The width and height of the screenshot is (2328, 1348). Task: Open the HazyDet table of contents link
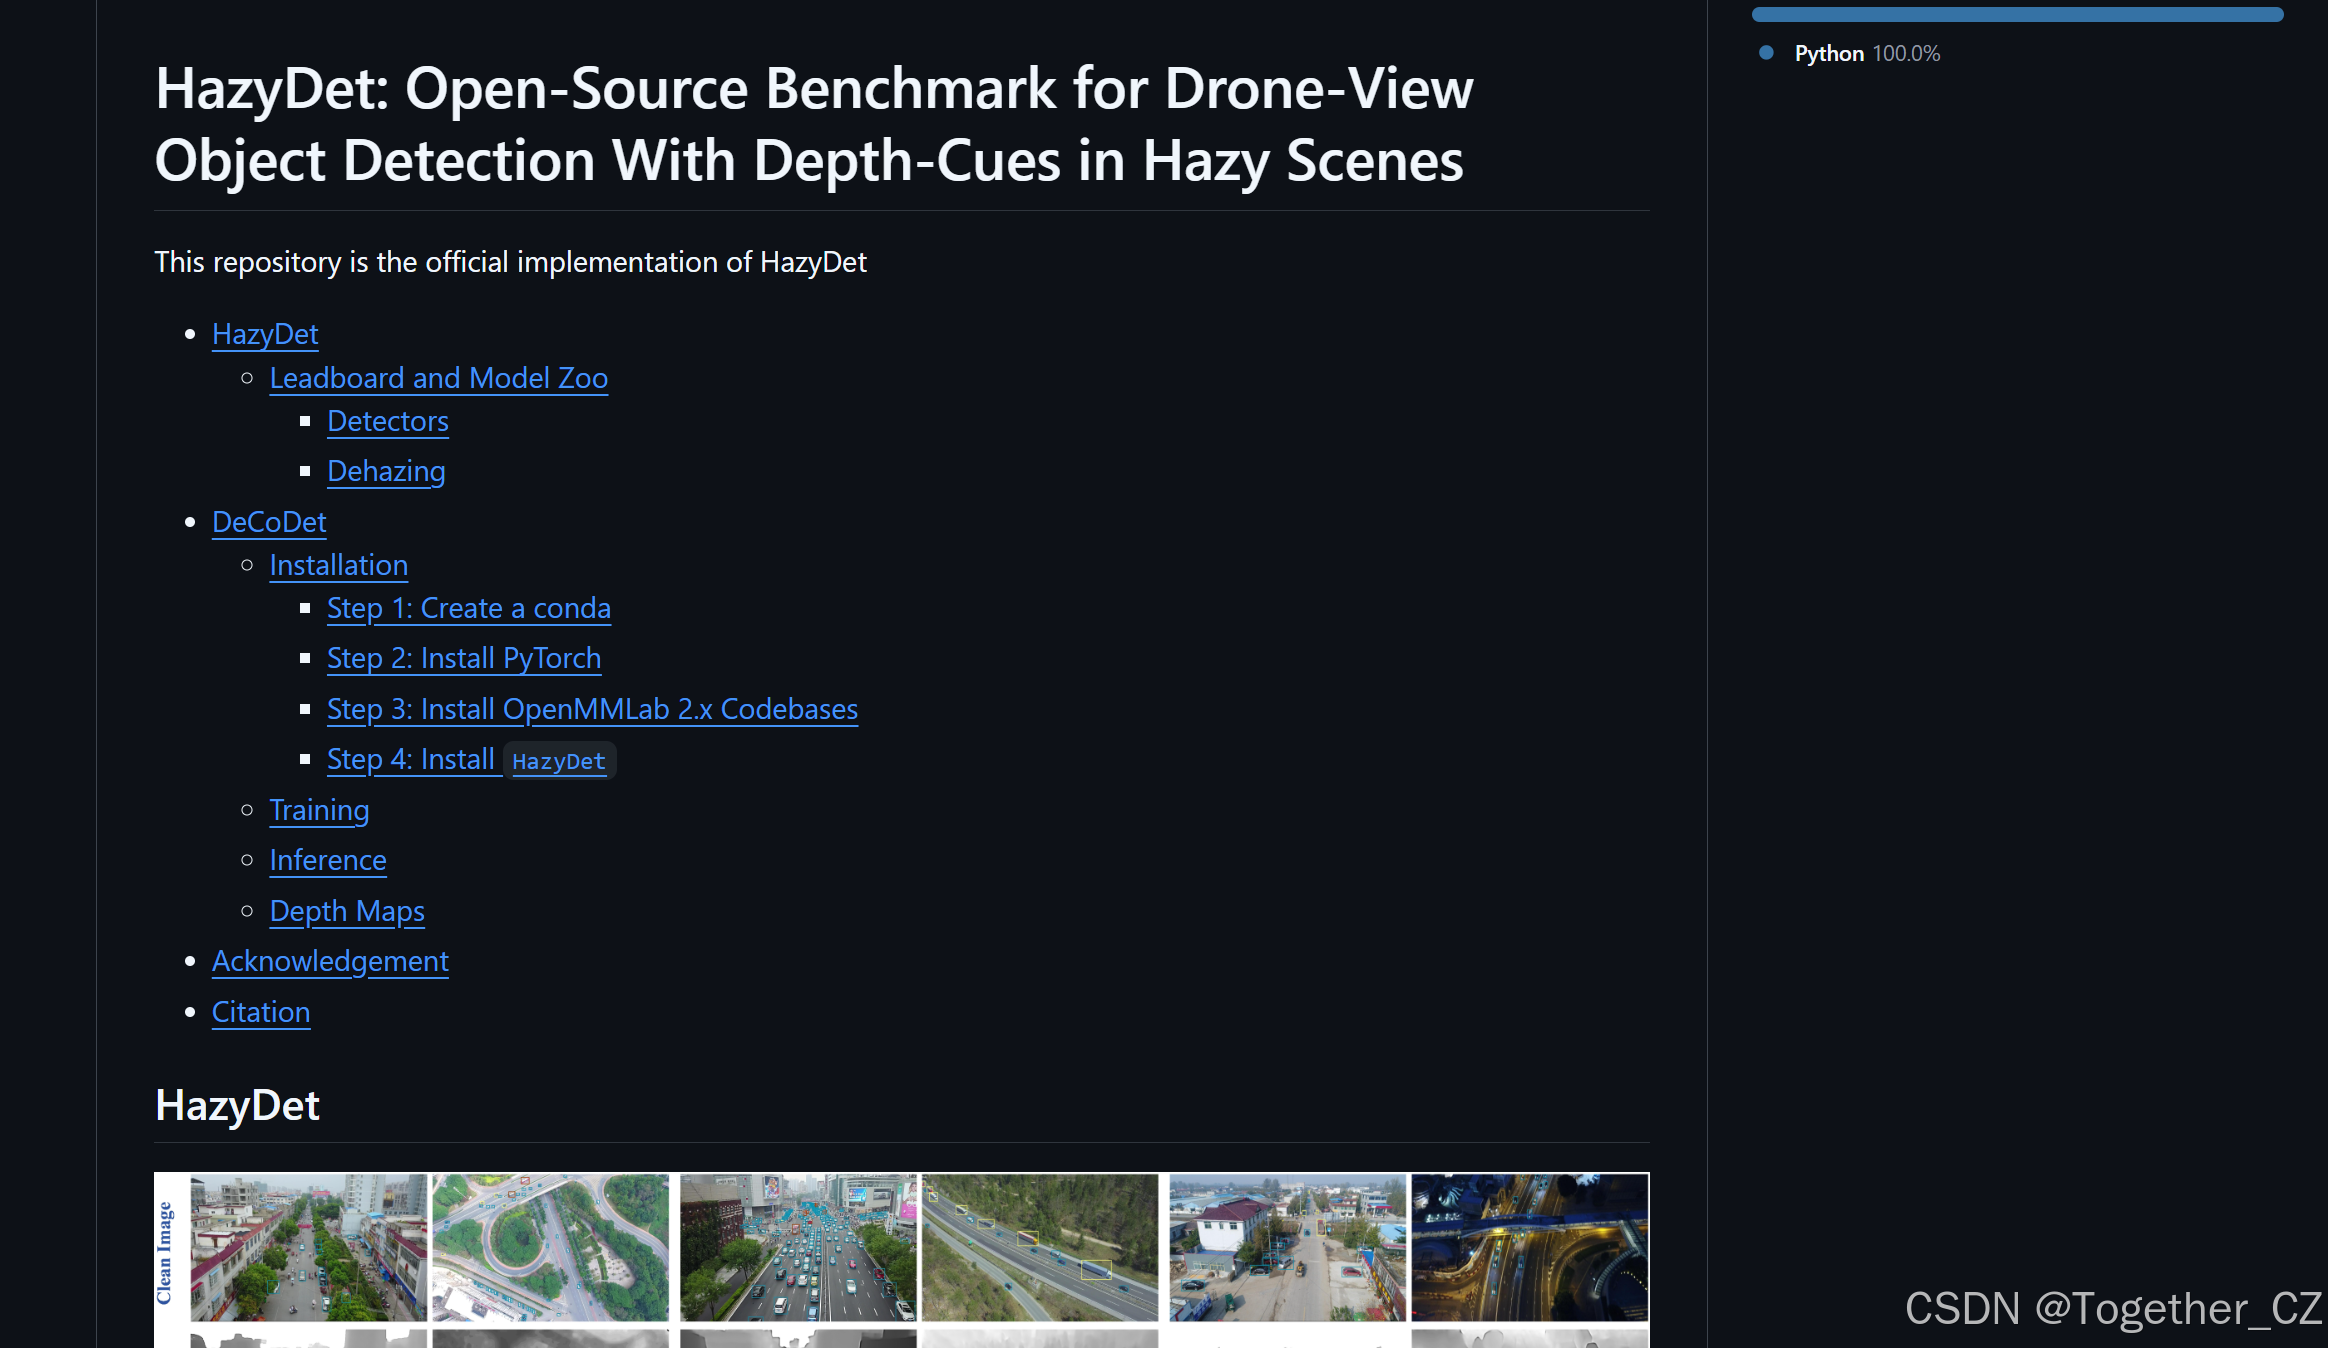265,334
